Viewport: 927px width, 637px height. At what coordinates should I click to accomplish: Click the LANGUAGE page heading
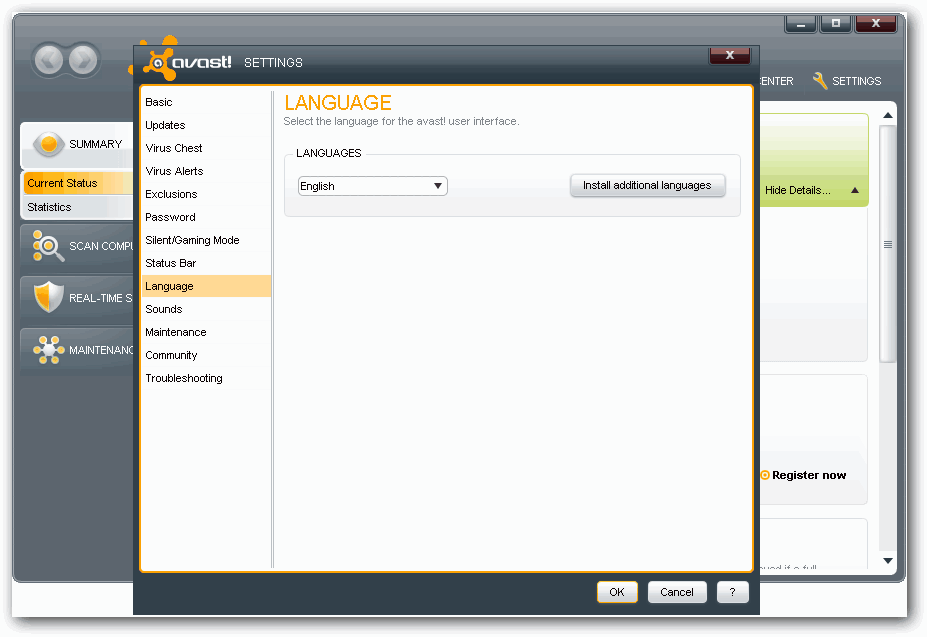(x=338, y=103)
